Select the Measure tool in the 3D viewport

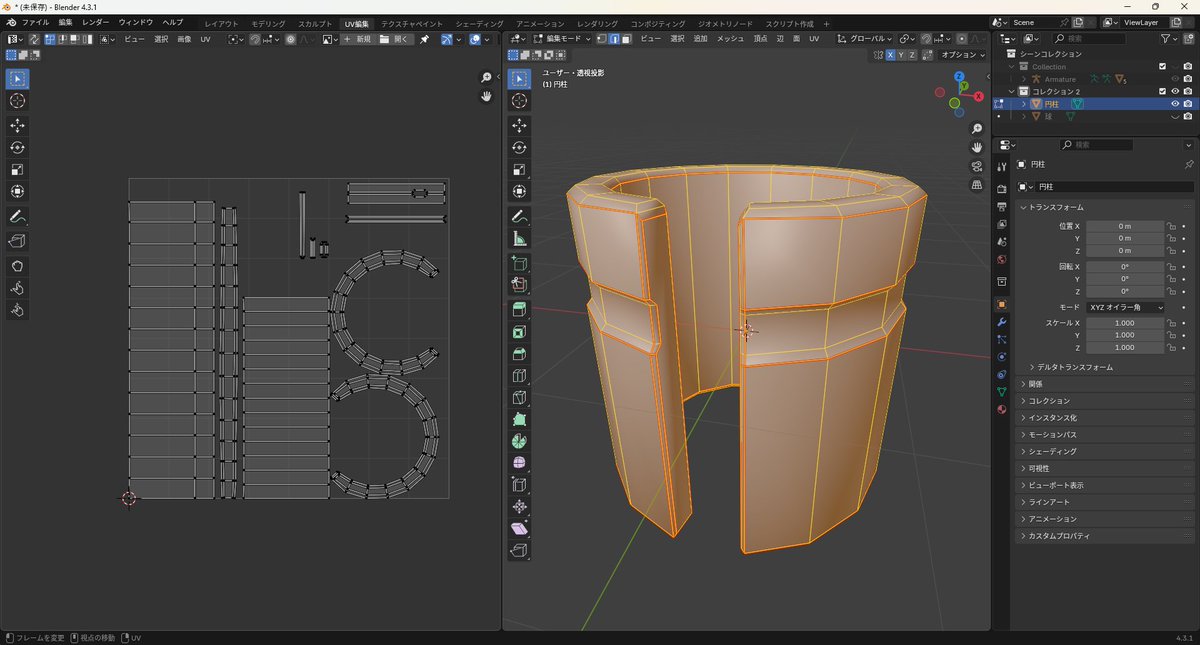pyautogui.click(x=520, y=239)
